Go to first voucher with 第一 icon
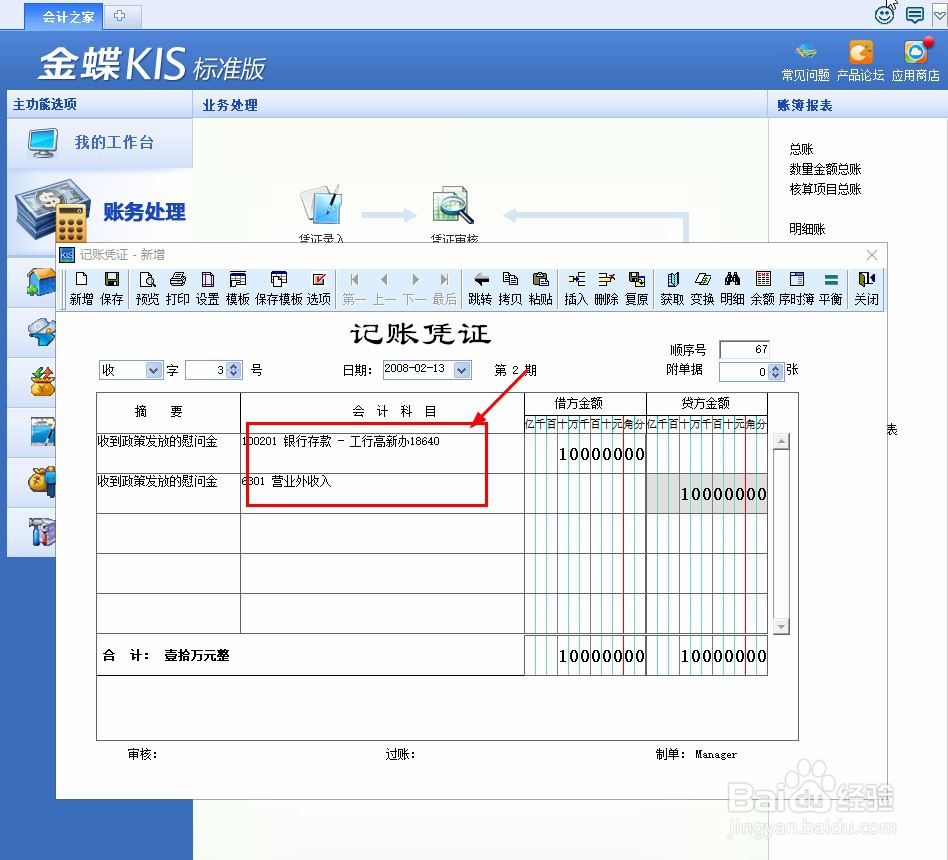948x860 pixels. (354, 288)
